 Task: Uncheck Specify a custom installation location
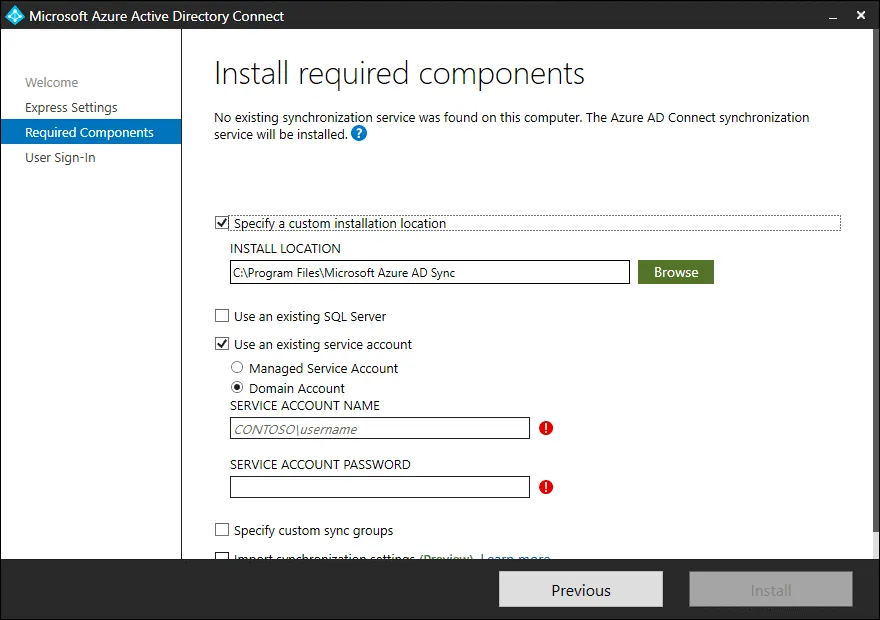coord(222,223)
